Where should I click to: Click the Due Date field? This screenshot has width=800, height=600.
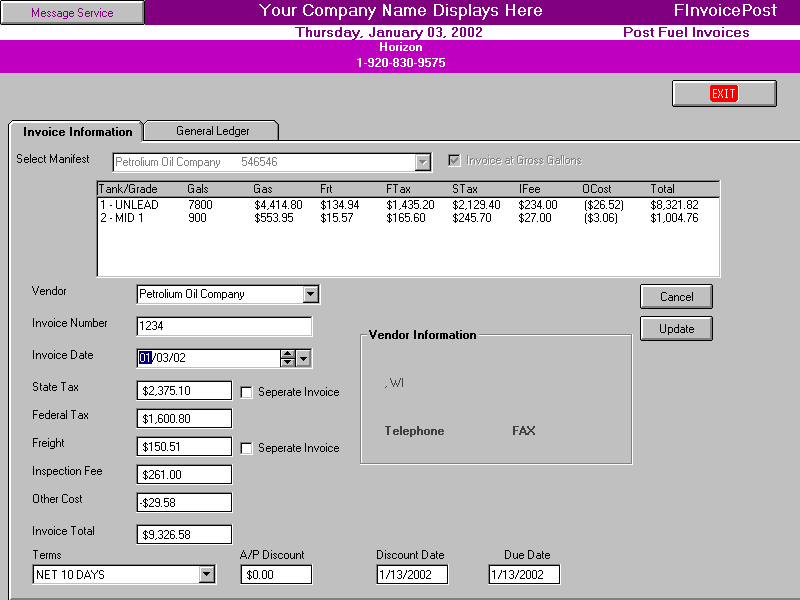point(524,574)
